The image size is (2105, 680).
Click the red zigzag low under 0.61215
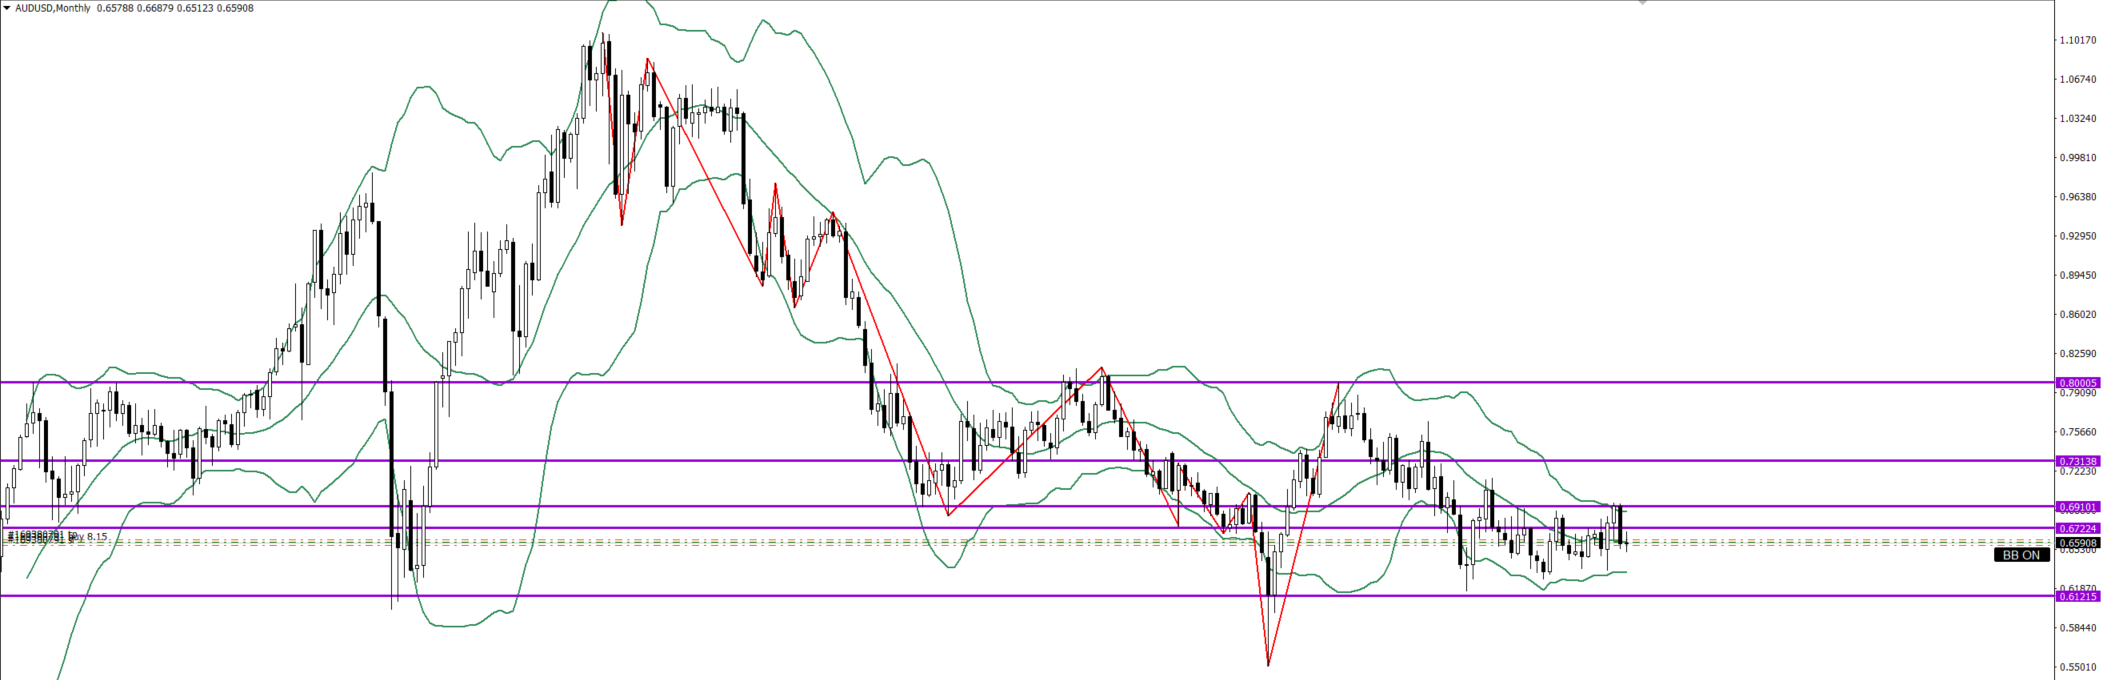1268,664
